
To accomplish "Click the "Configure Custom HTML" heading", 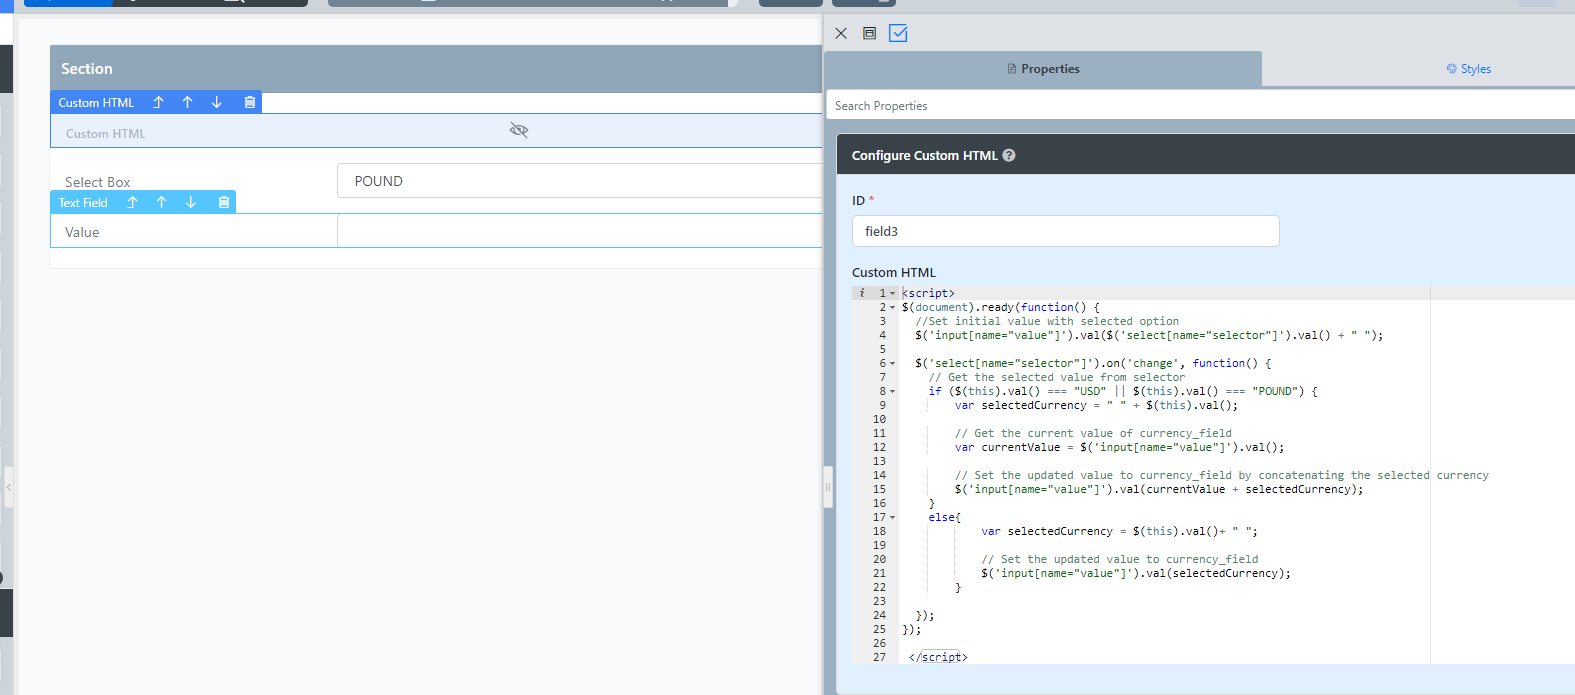I will pos(925,155).
